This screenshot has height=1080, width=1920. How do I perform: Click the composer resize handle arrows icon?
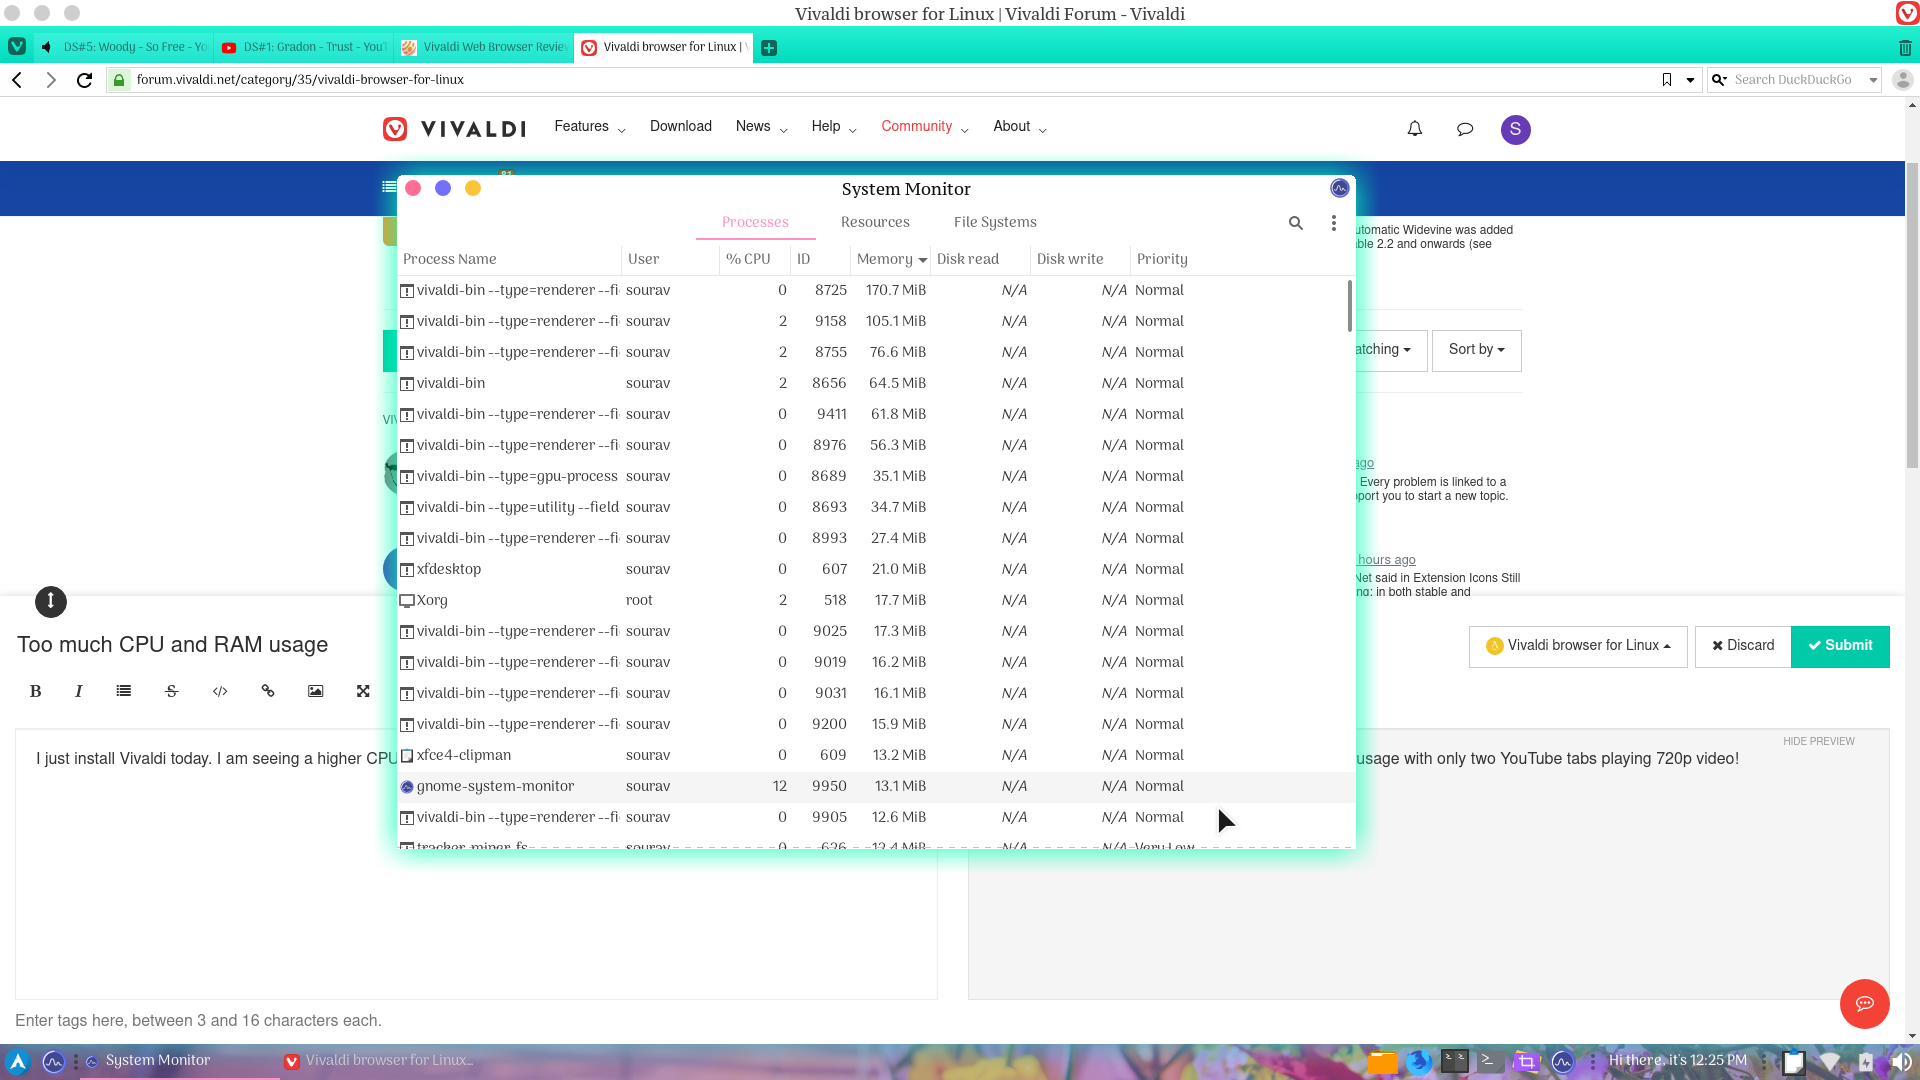[x=51, y=601]
